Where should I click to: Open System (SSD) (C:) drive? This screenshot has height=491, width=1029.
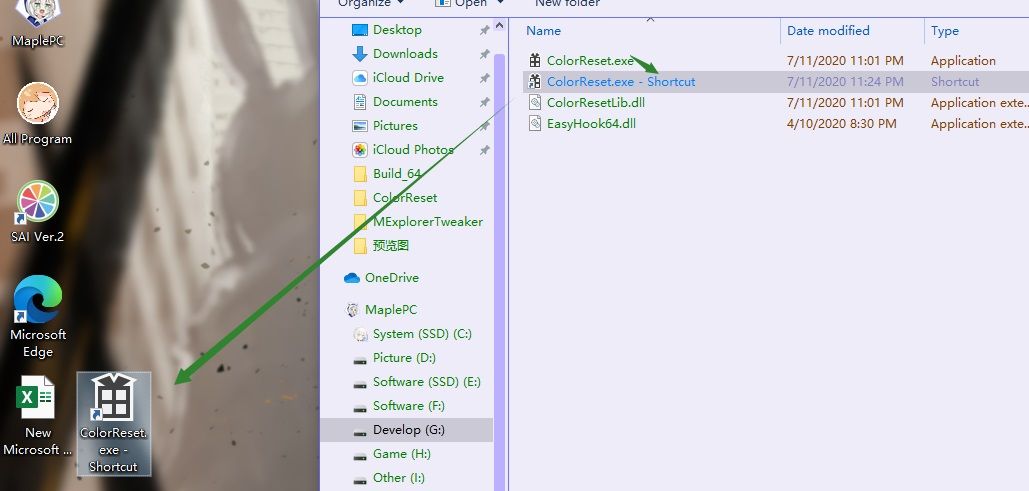pos(422,334)
